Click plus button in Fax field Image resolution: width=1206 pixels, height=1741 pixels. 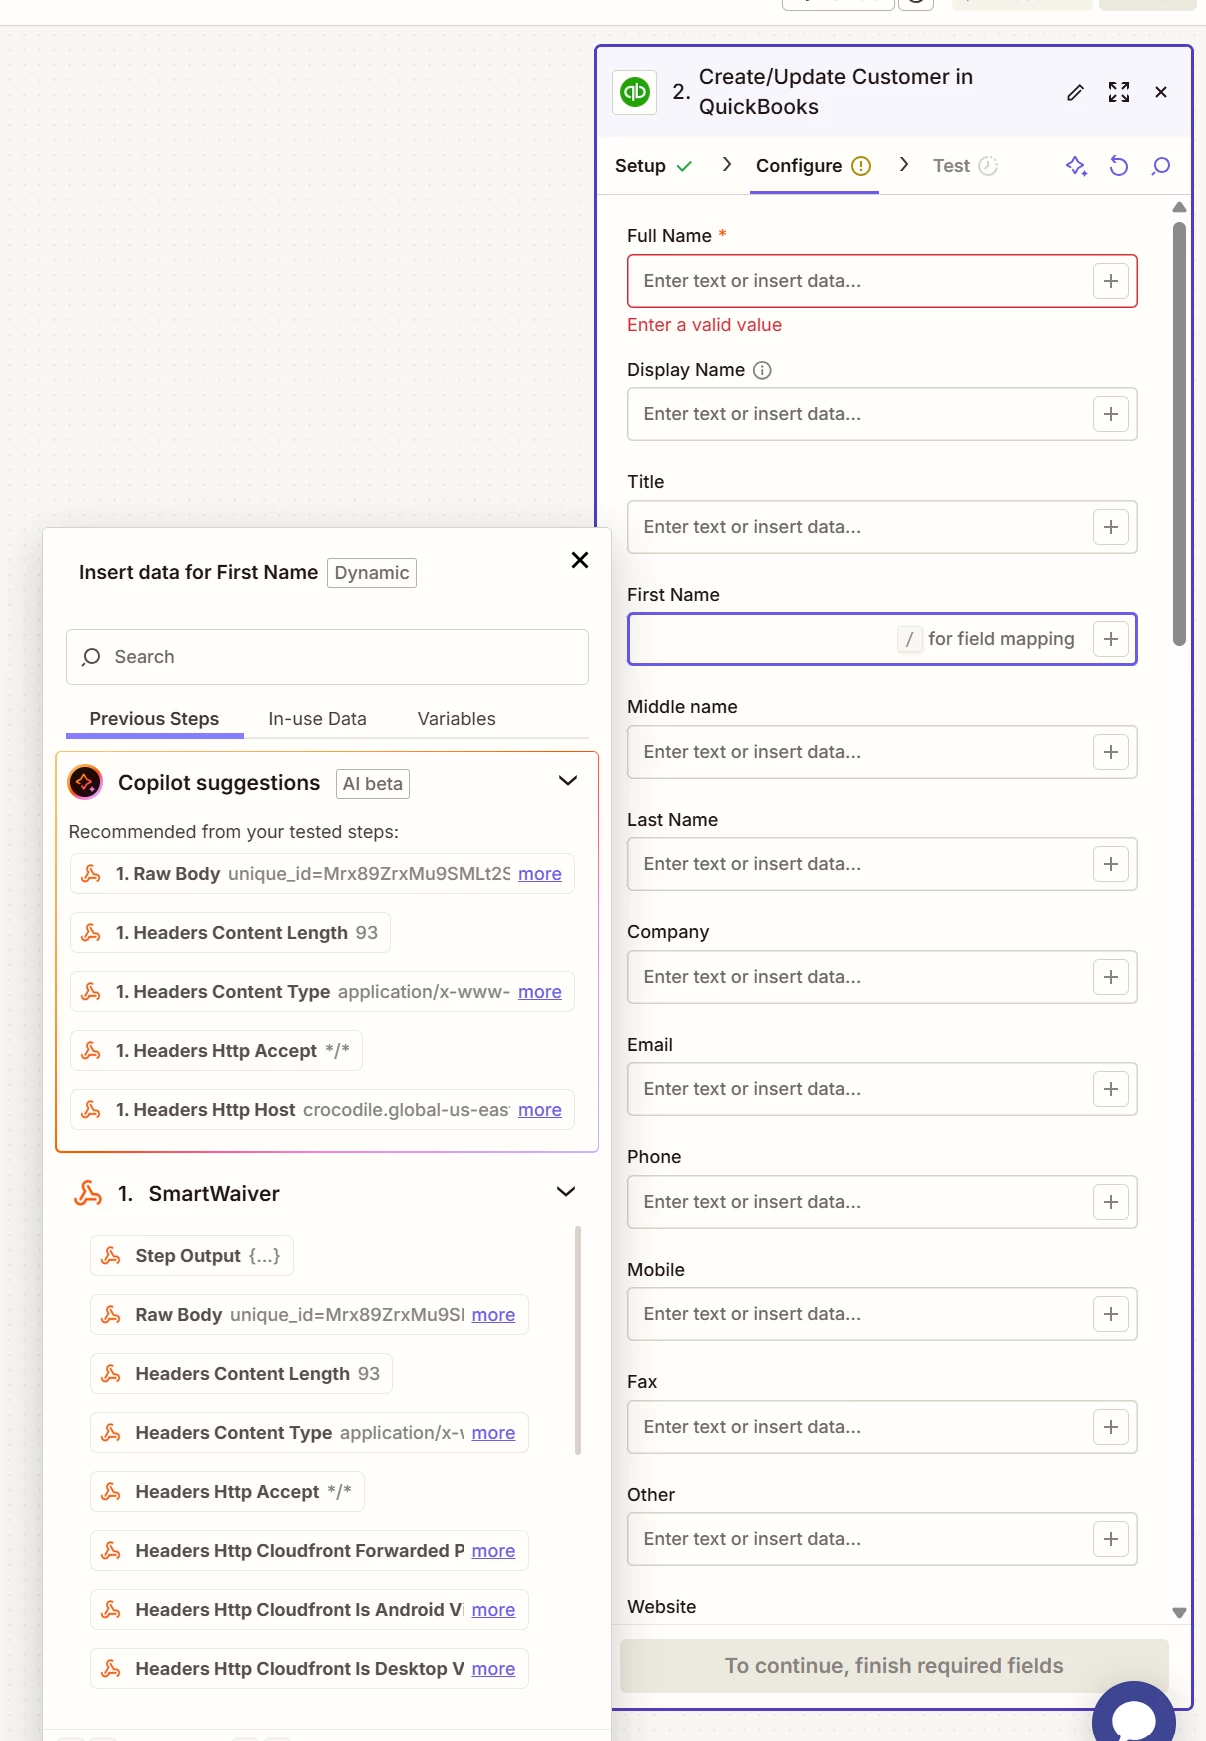[x=1111, y=1427]
